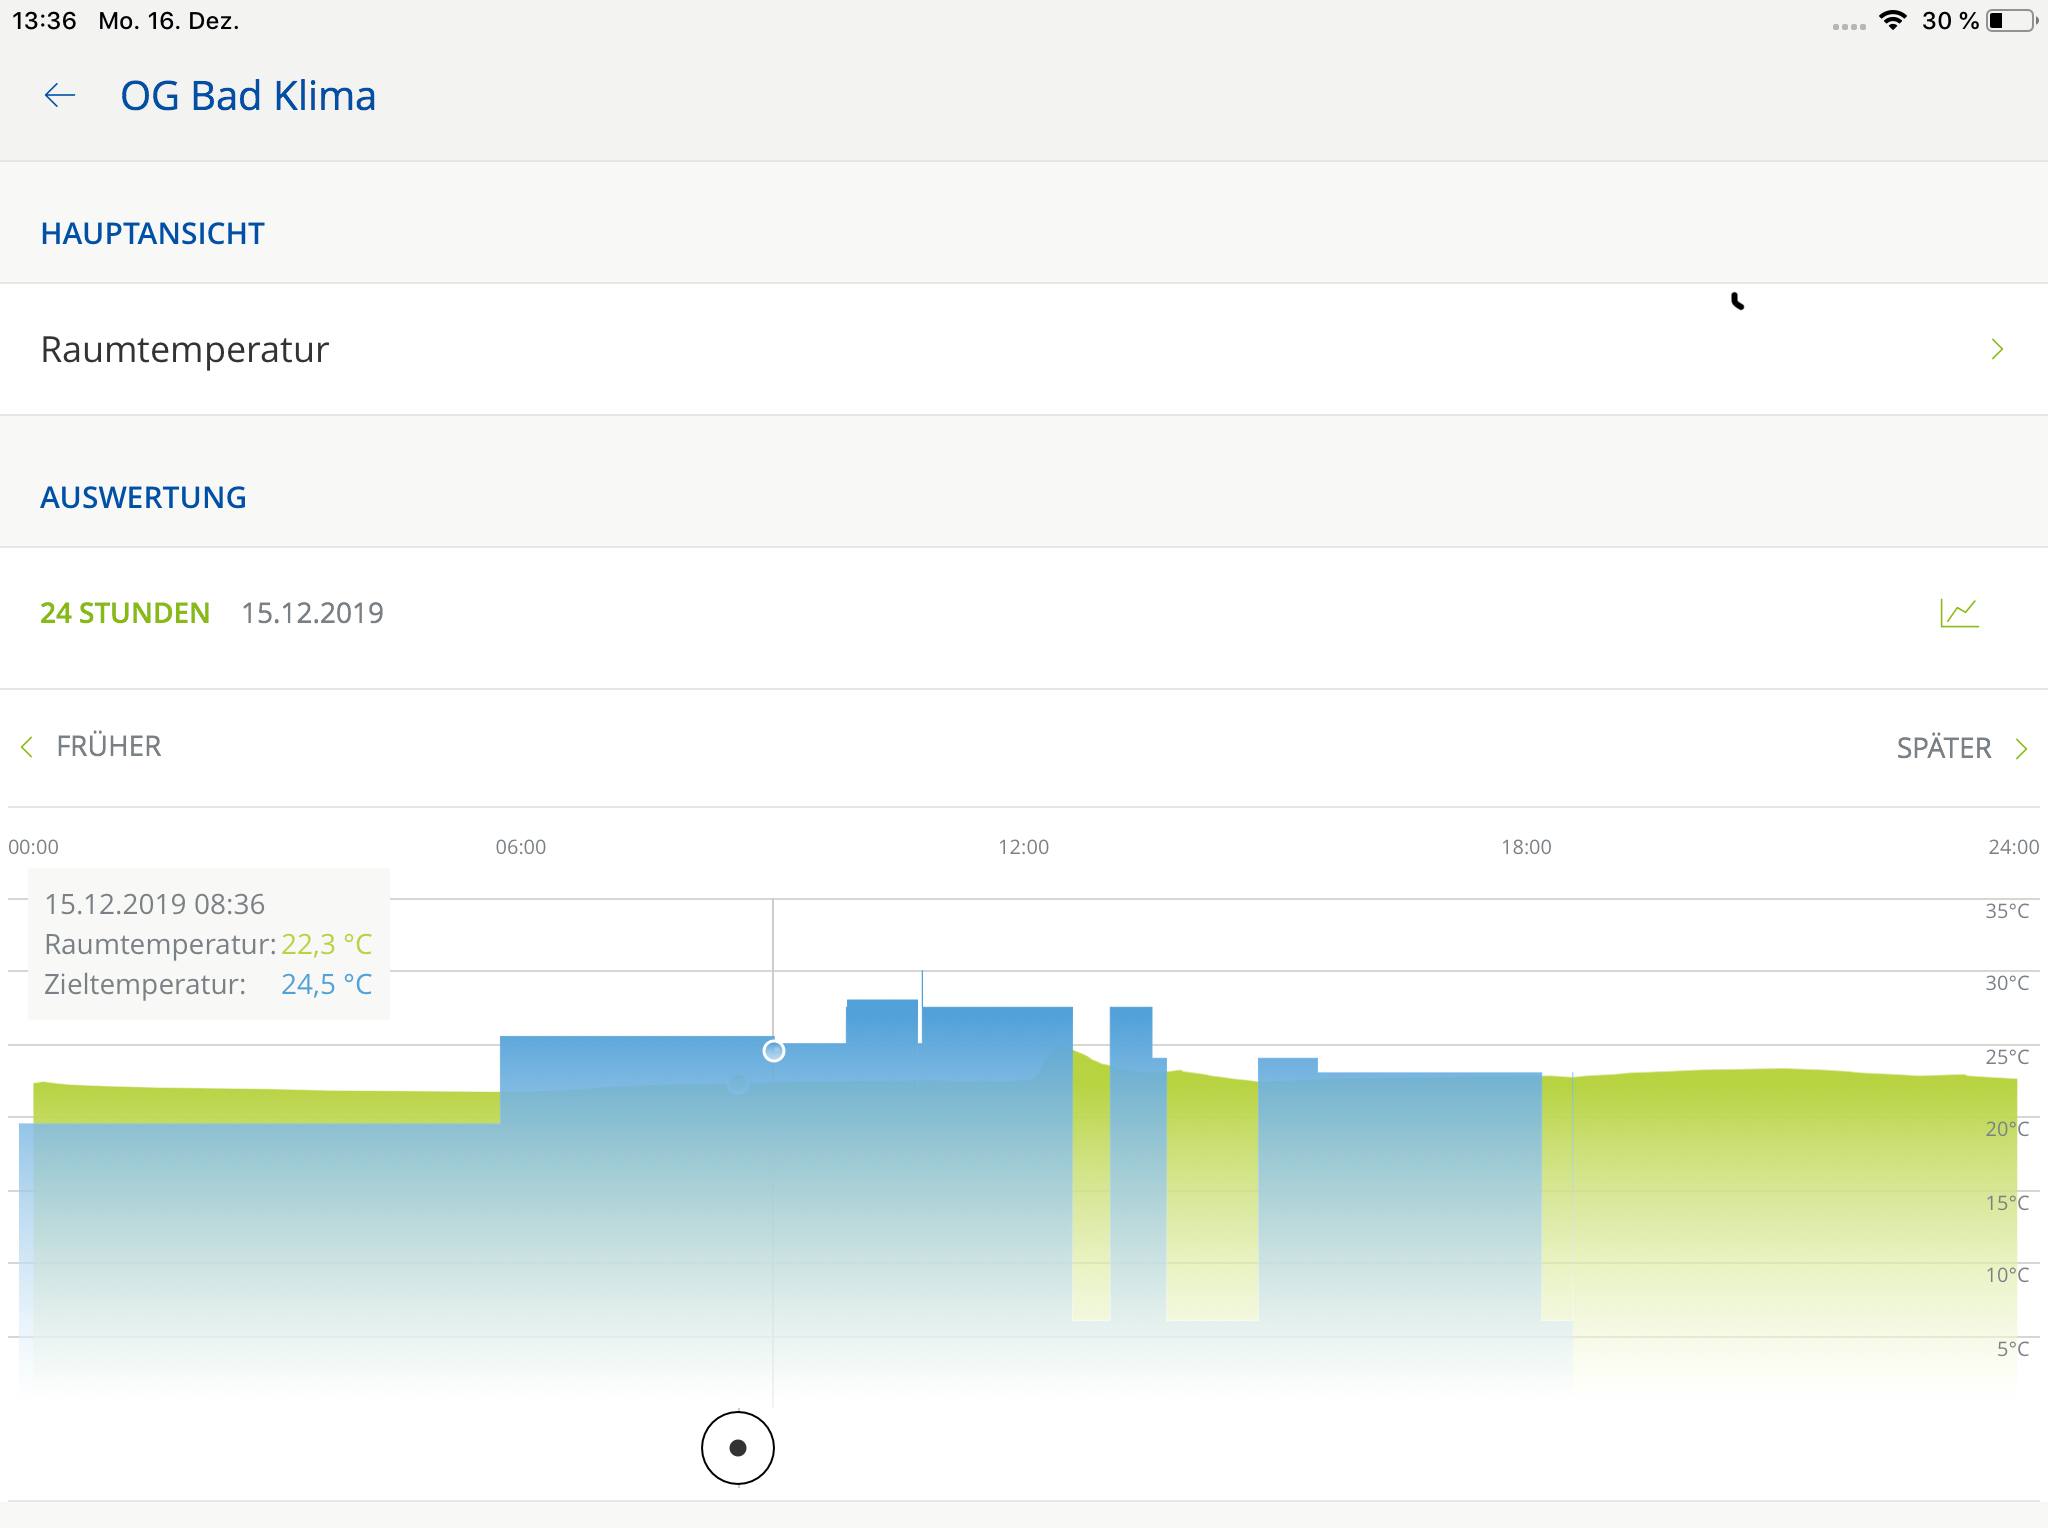Click the SPÄTER right arrow icon
Screen dimensions: 2048x1528
[2021, 749]
